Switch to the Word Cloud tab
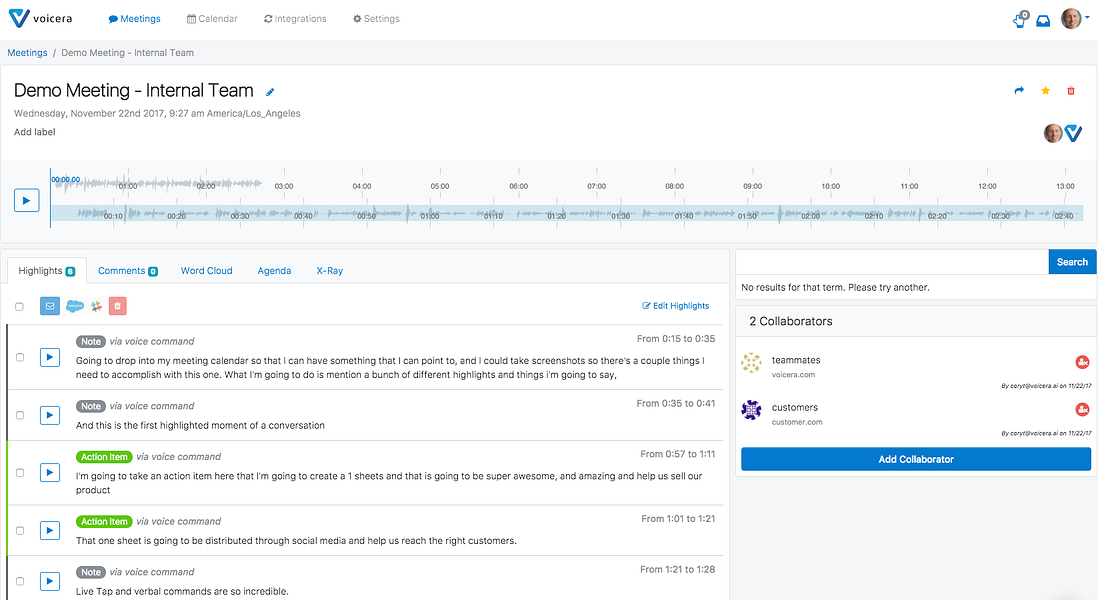 click(x=207, y=271)
